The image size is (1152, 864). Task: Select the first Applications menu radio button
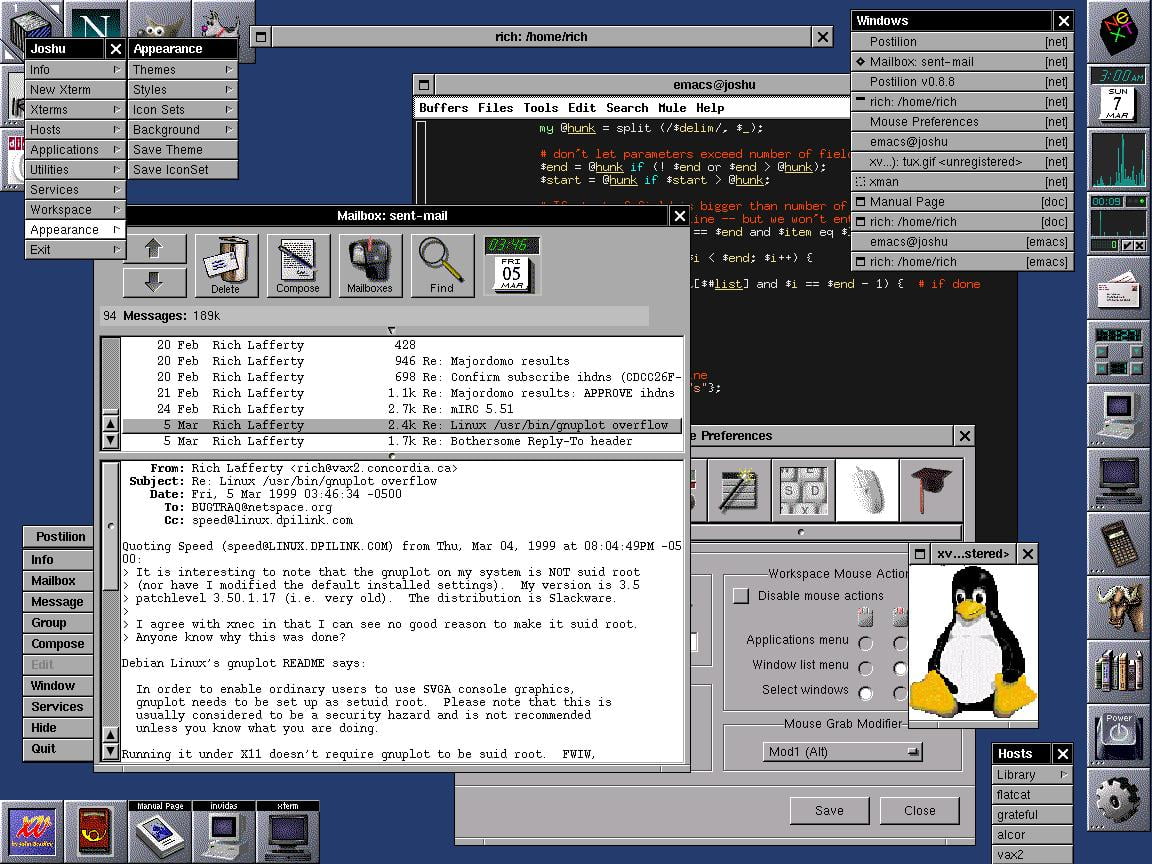pyautogui.click(x=865, y=641)
